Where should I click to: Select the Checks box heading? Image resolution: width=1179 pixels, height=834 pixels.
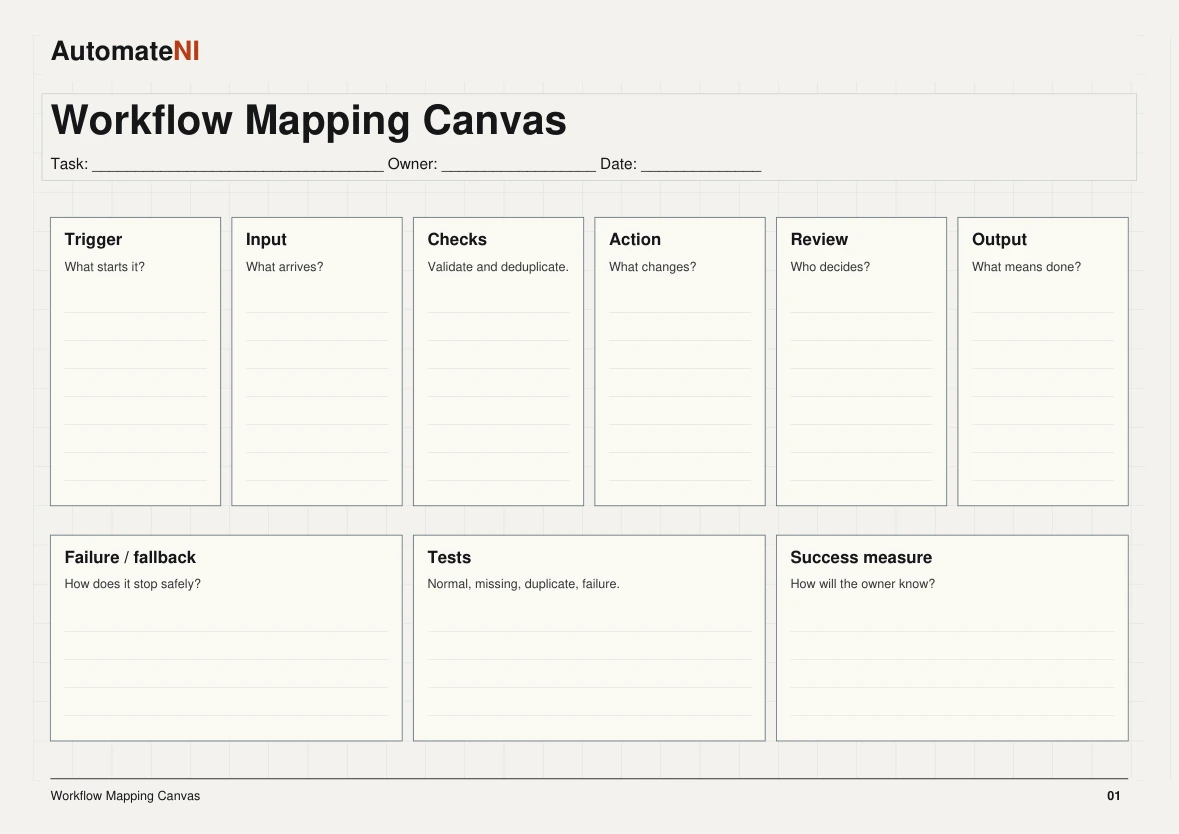[x=457, y=239]
